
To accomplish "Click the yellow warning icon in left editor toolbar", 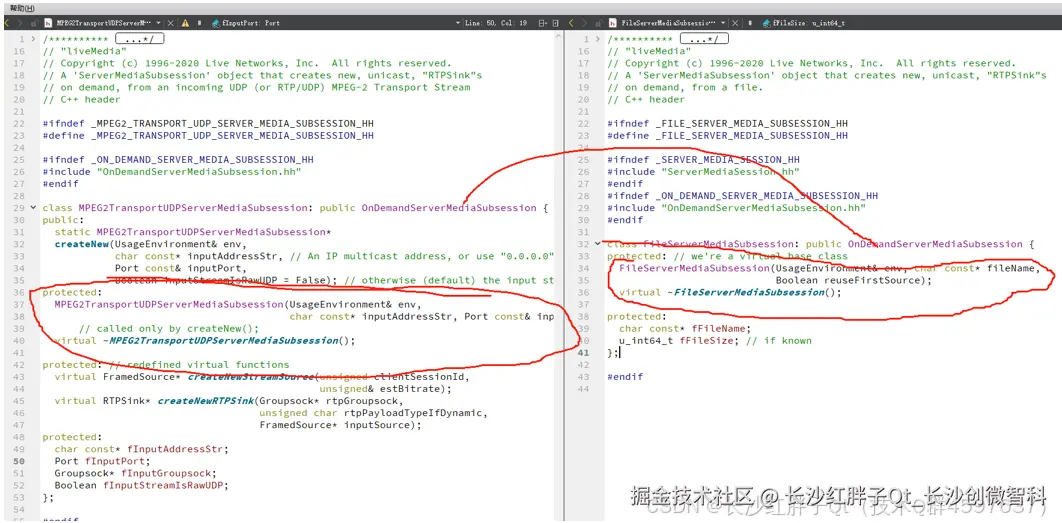I will (186, 23).
